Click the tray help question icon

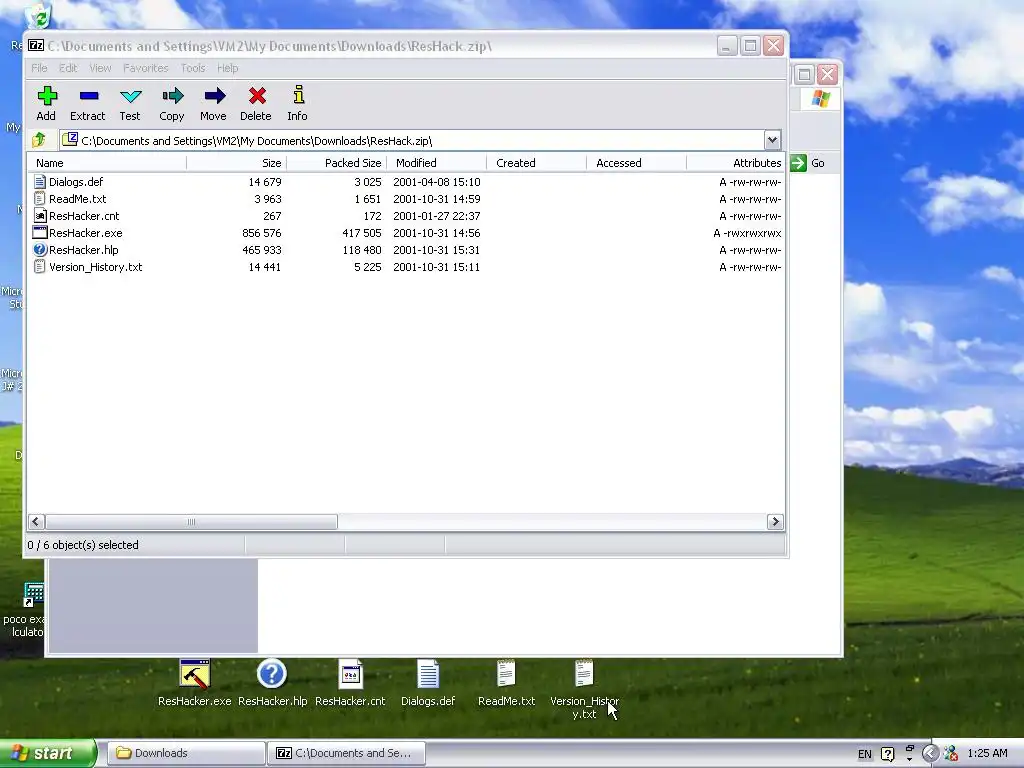888,754
